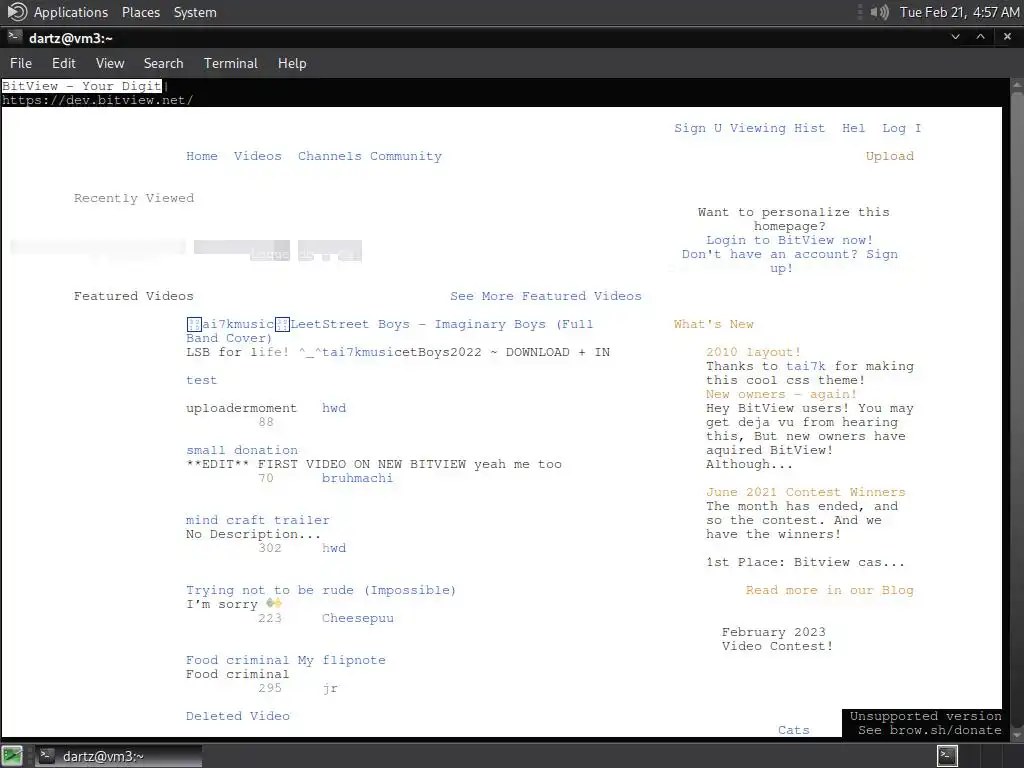Open Cheesepuu channel link

(357, 618)
